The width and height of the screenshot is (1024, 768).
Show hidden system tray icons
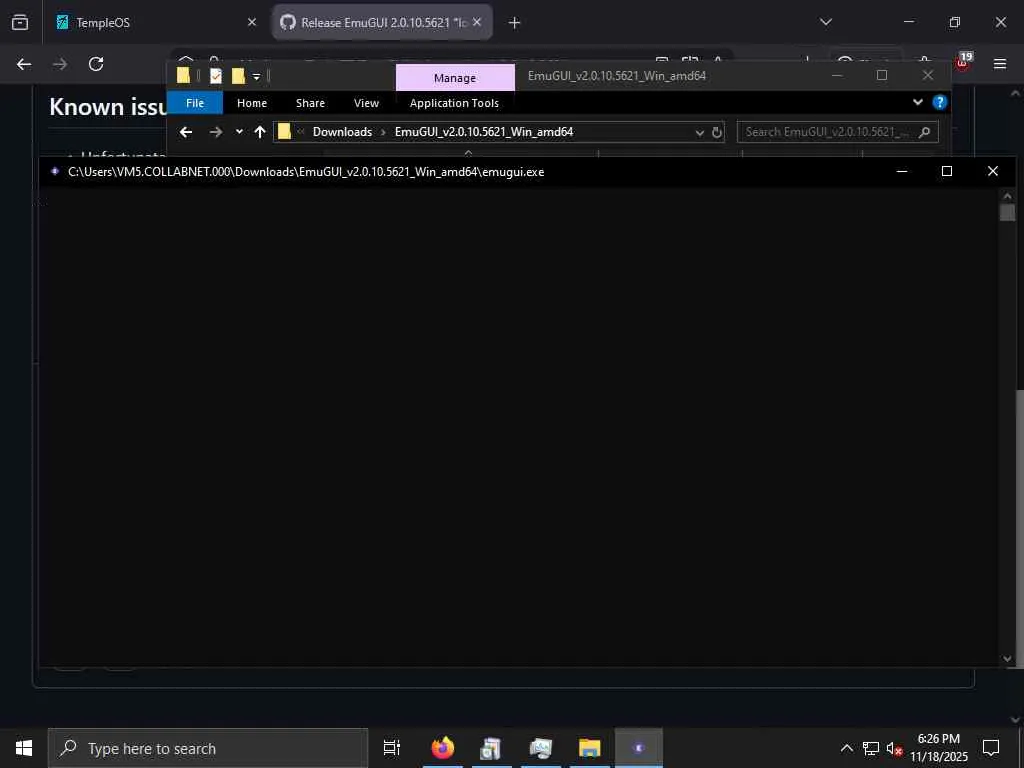coord(846,748)
